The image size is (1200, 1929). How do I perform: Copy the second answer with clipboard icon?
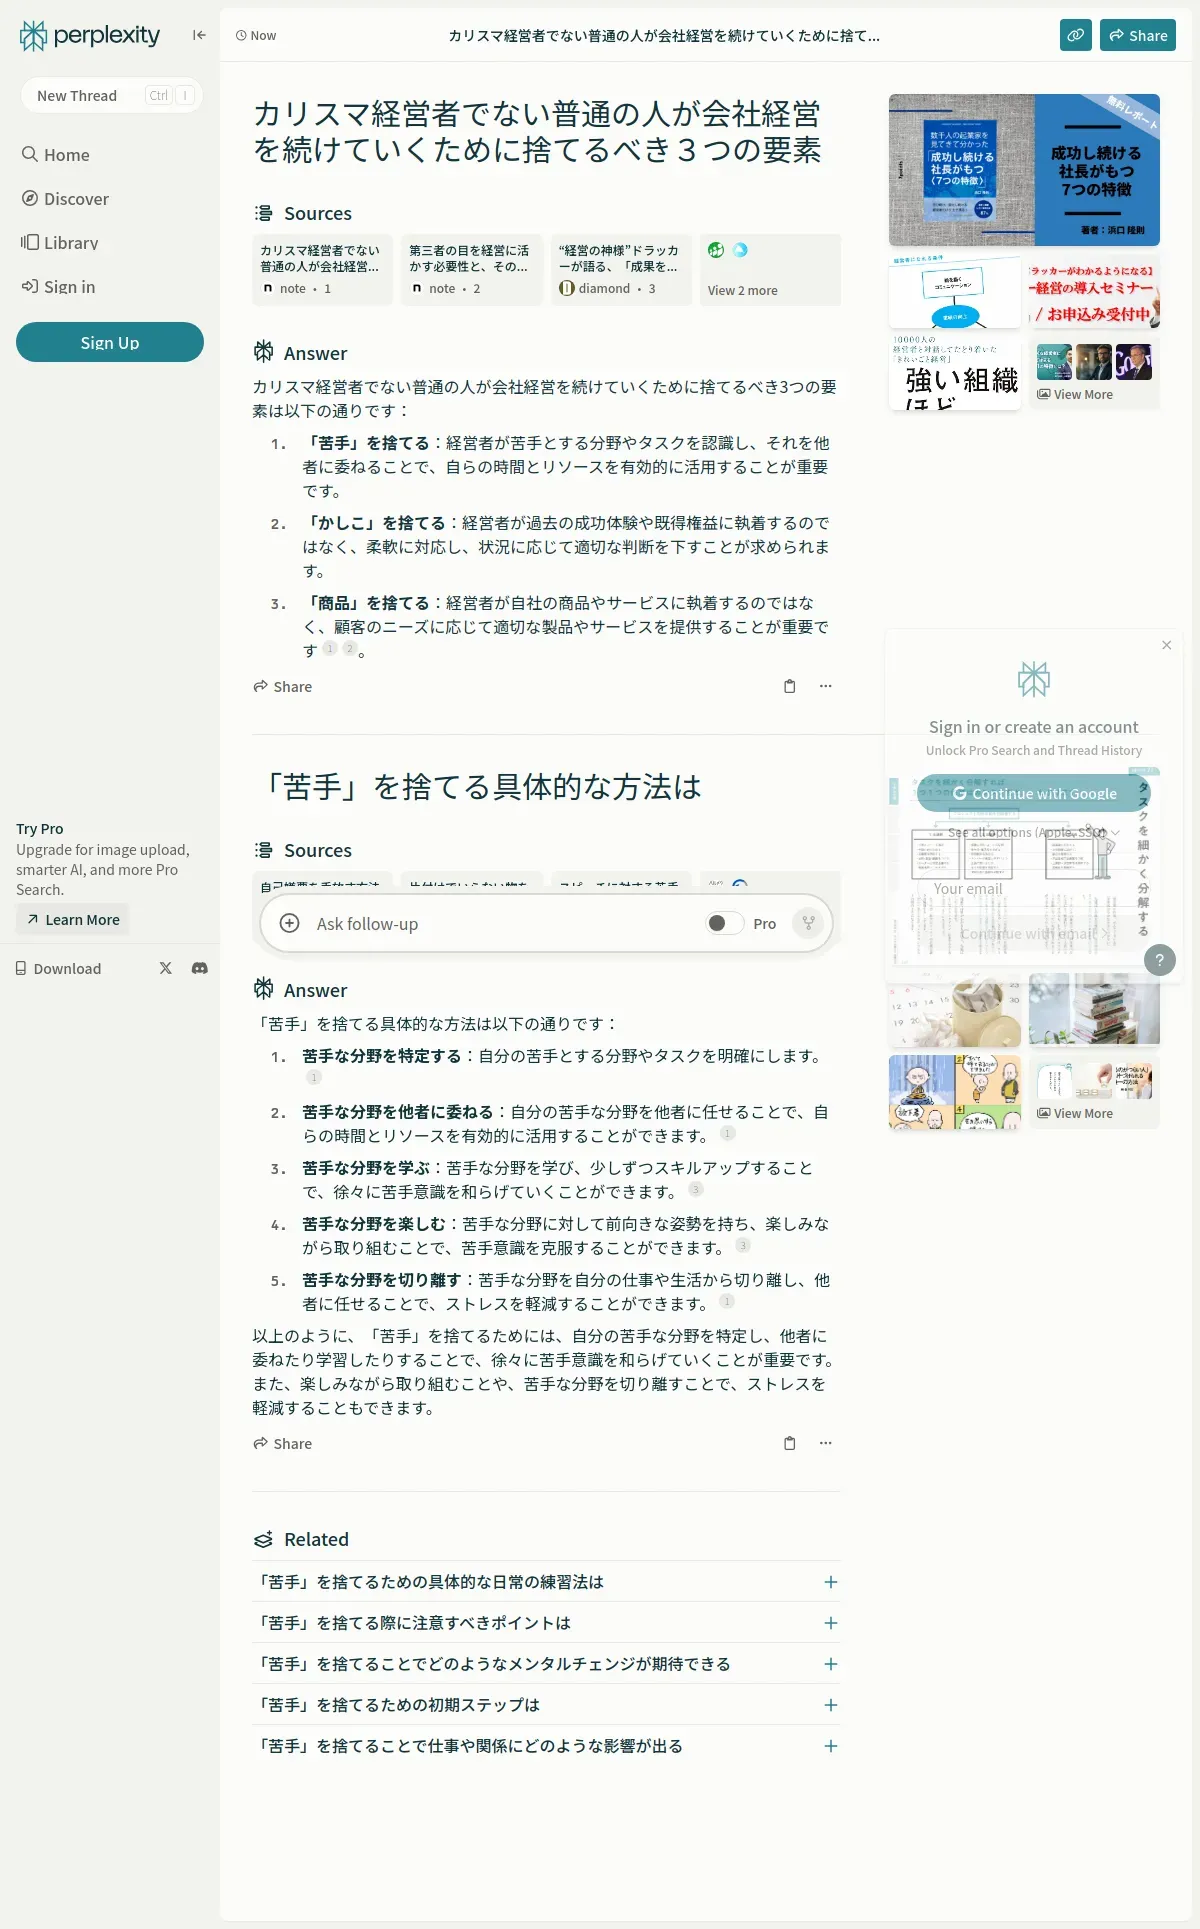coord(790,1443)
